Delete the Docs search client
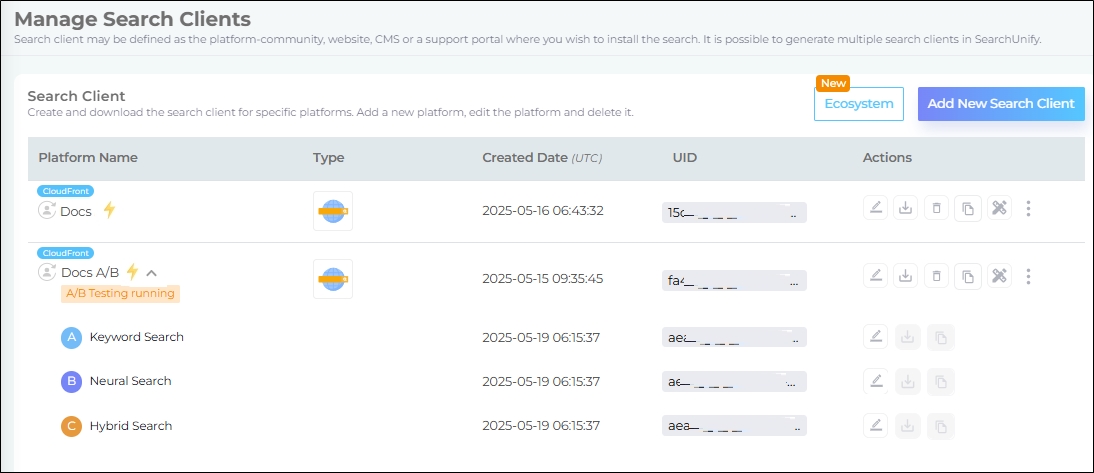 (936, 208)
